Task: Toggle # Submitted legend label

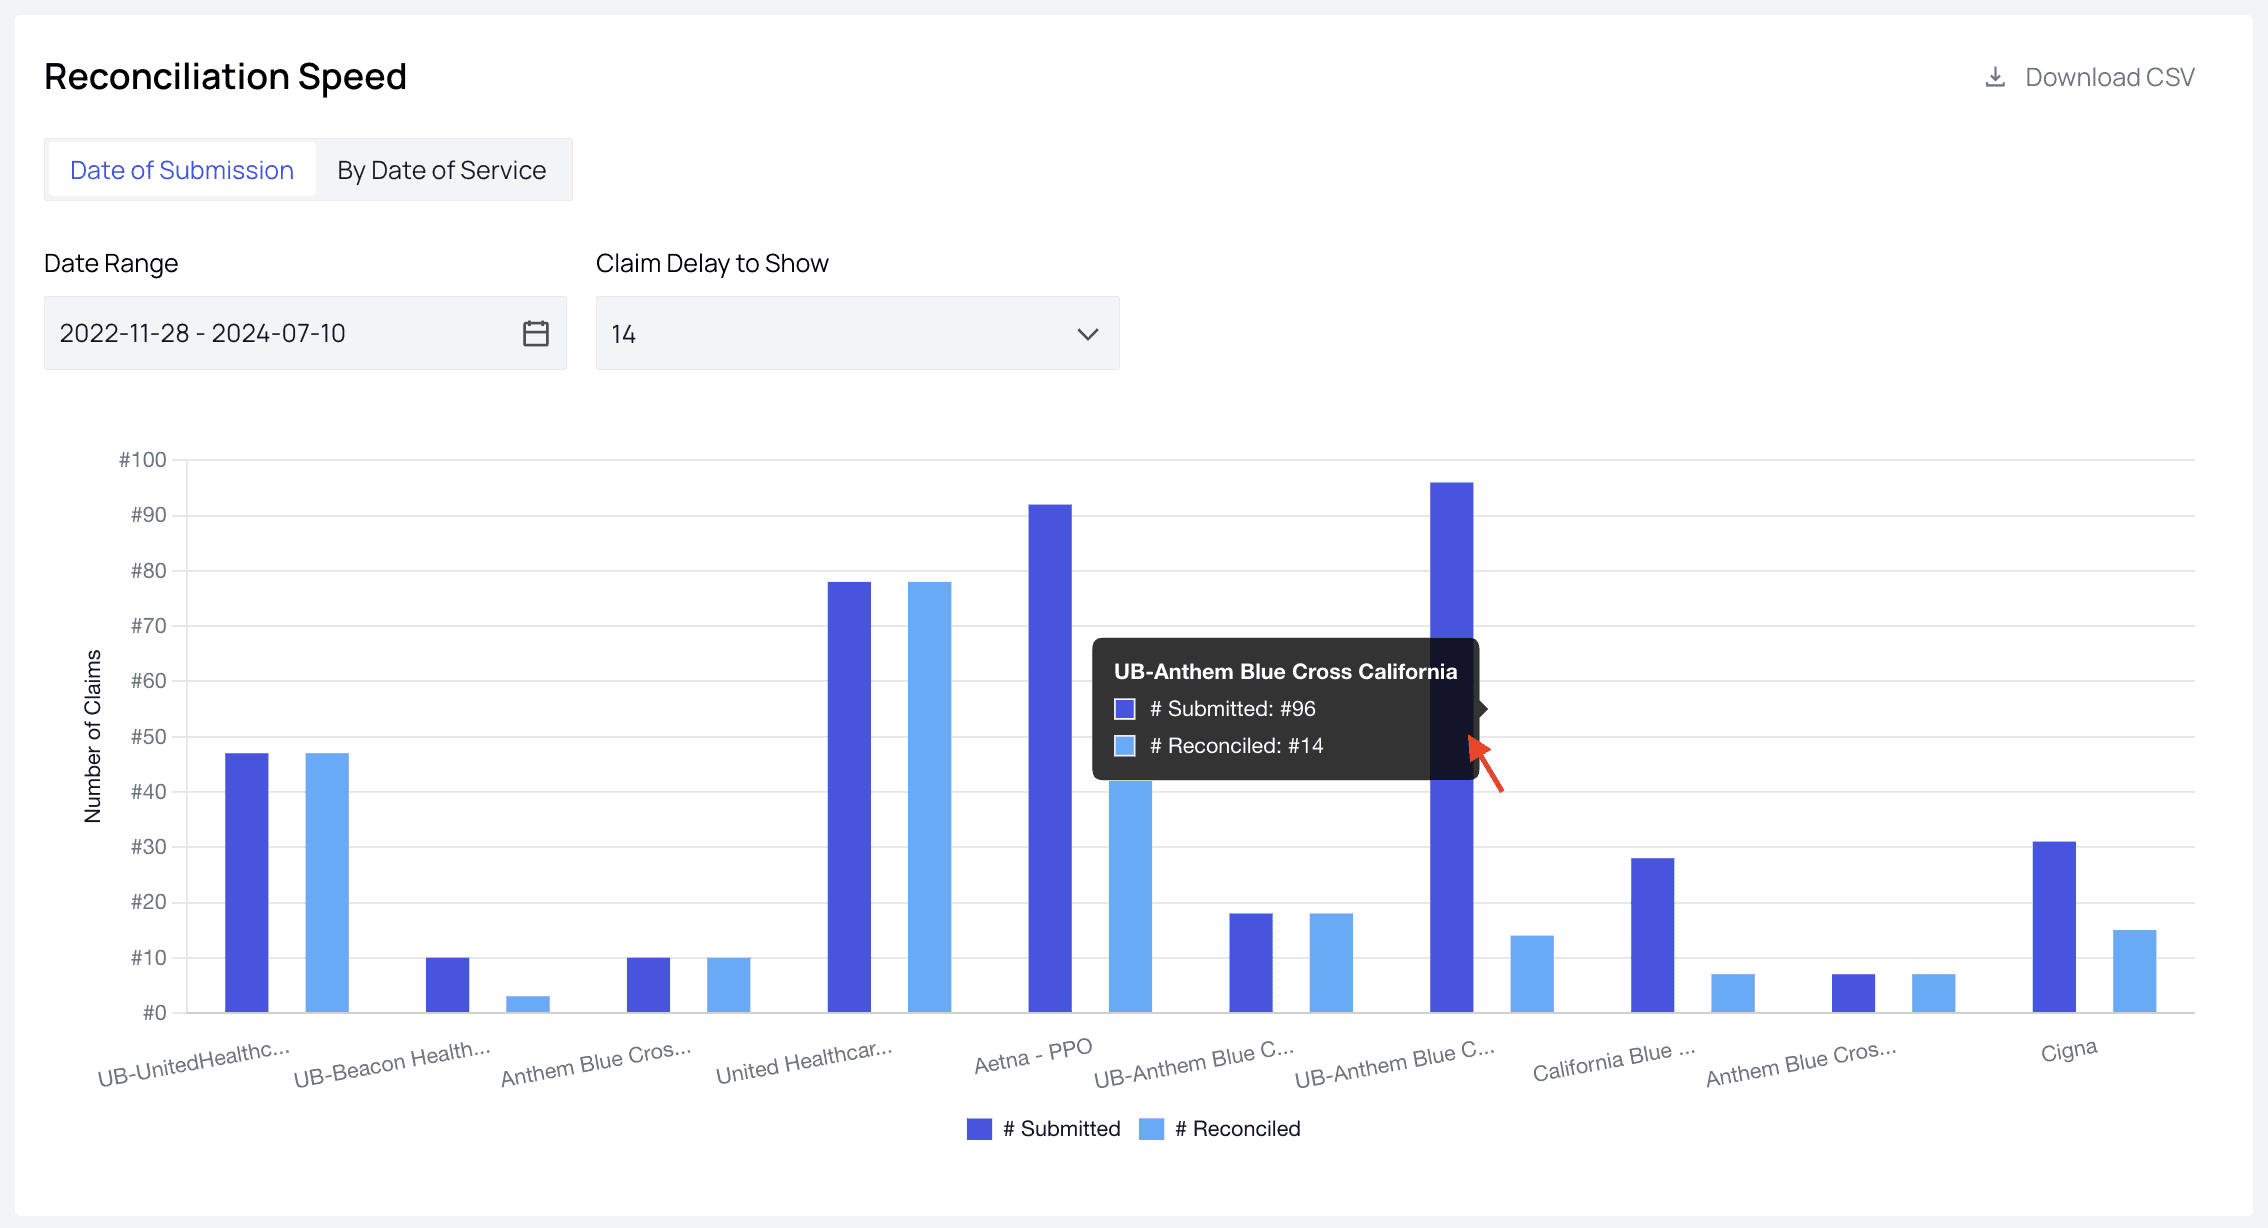Action: coord(1061,1129)
